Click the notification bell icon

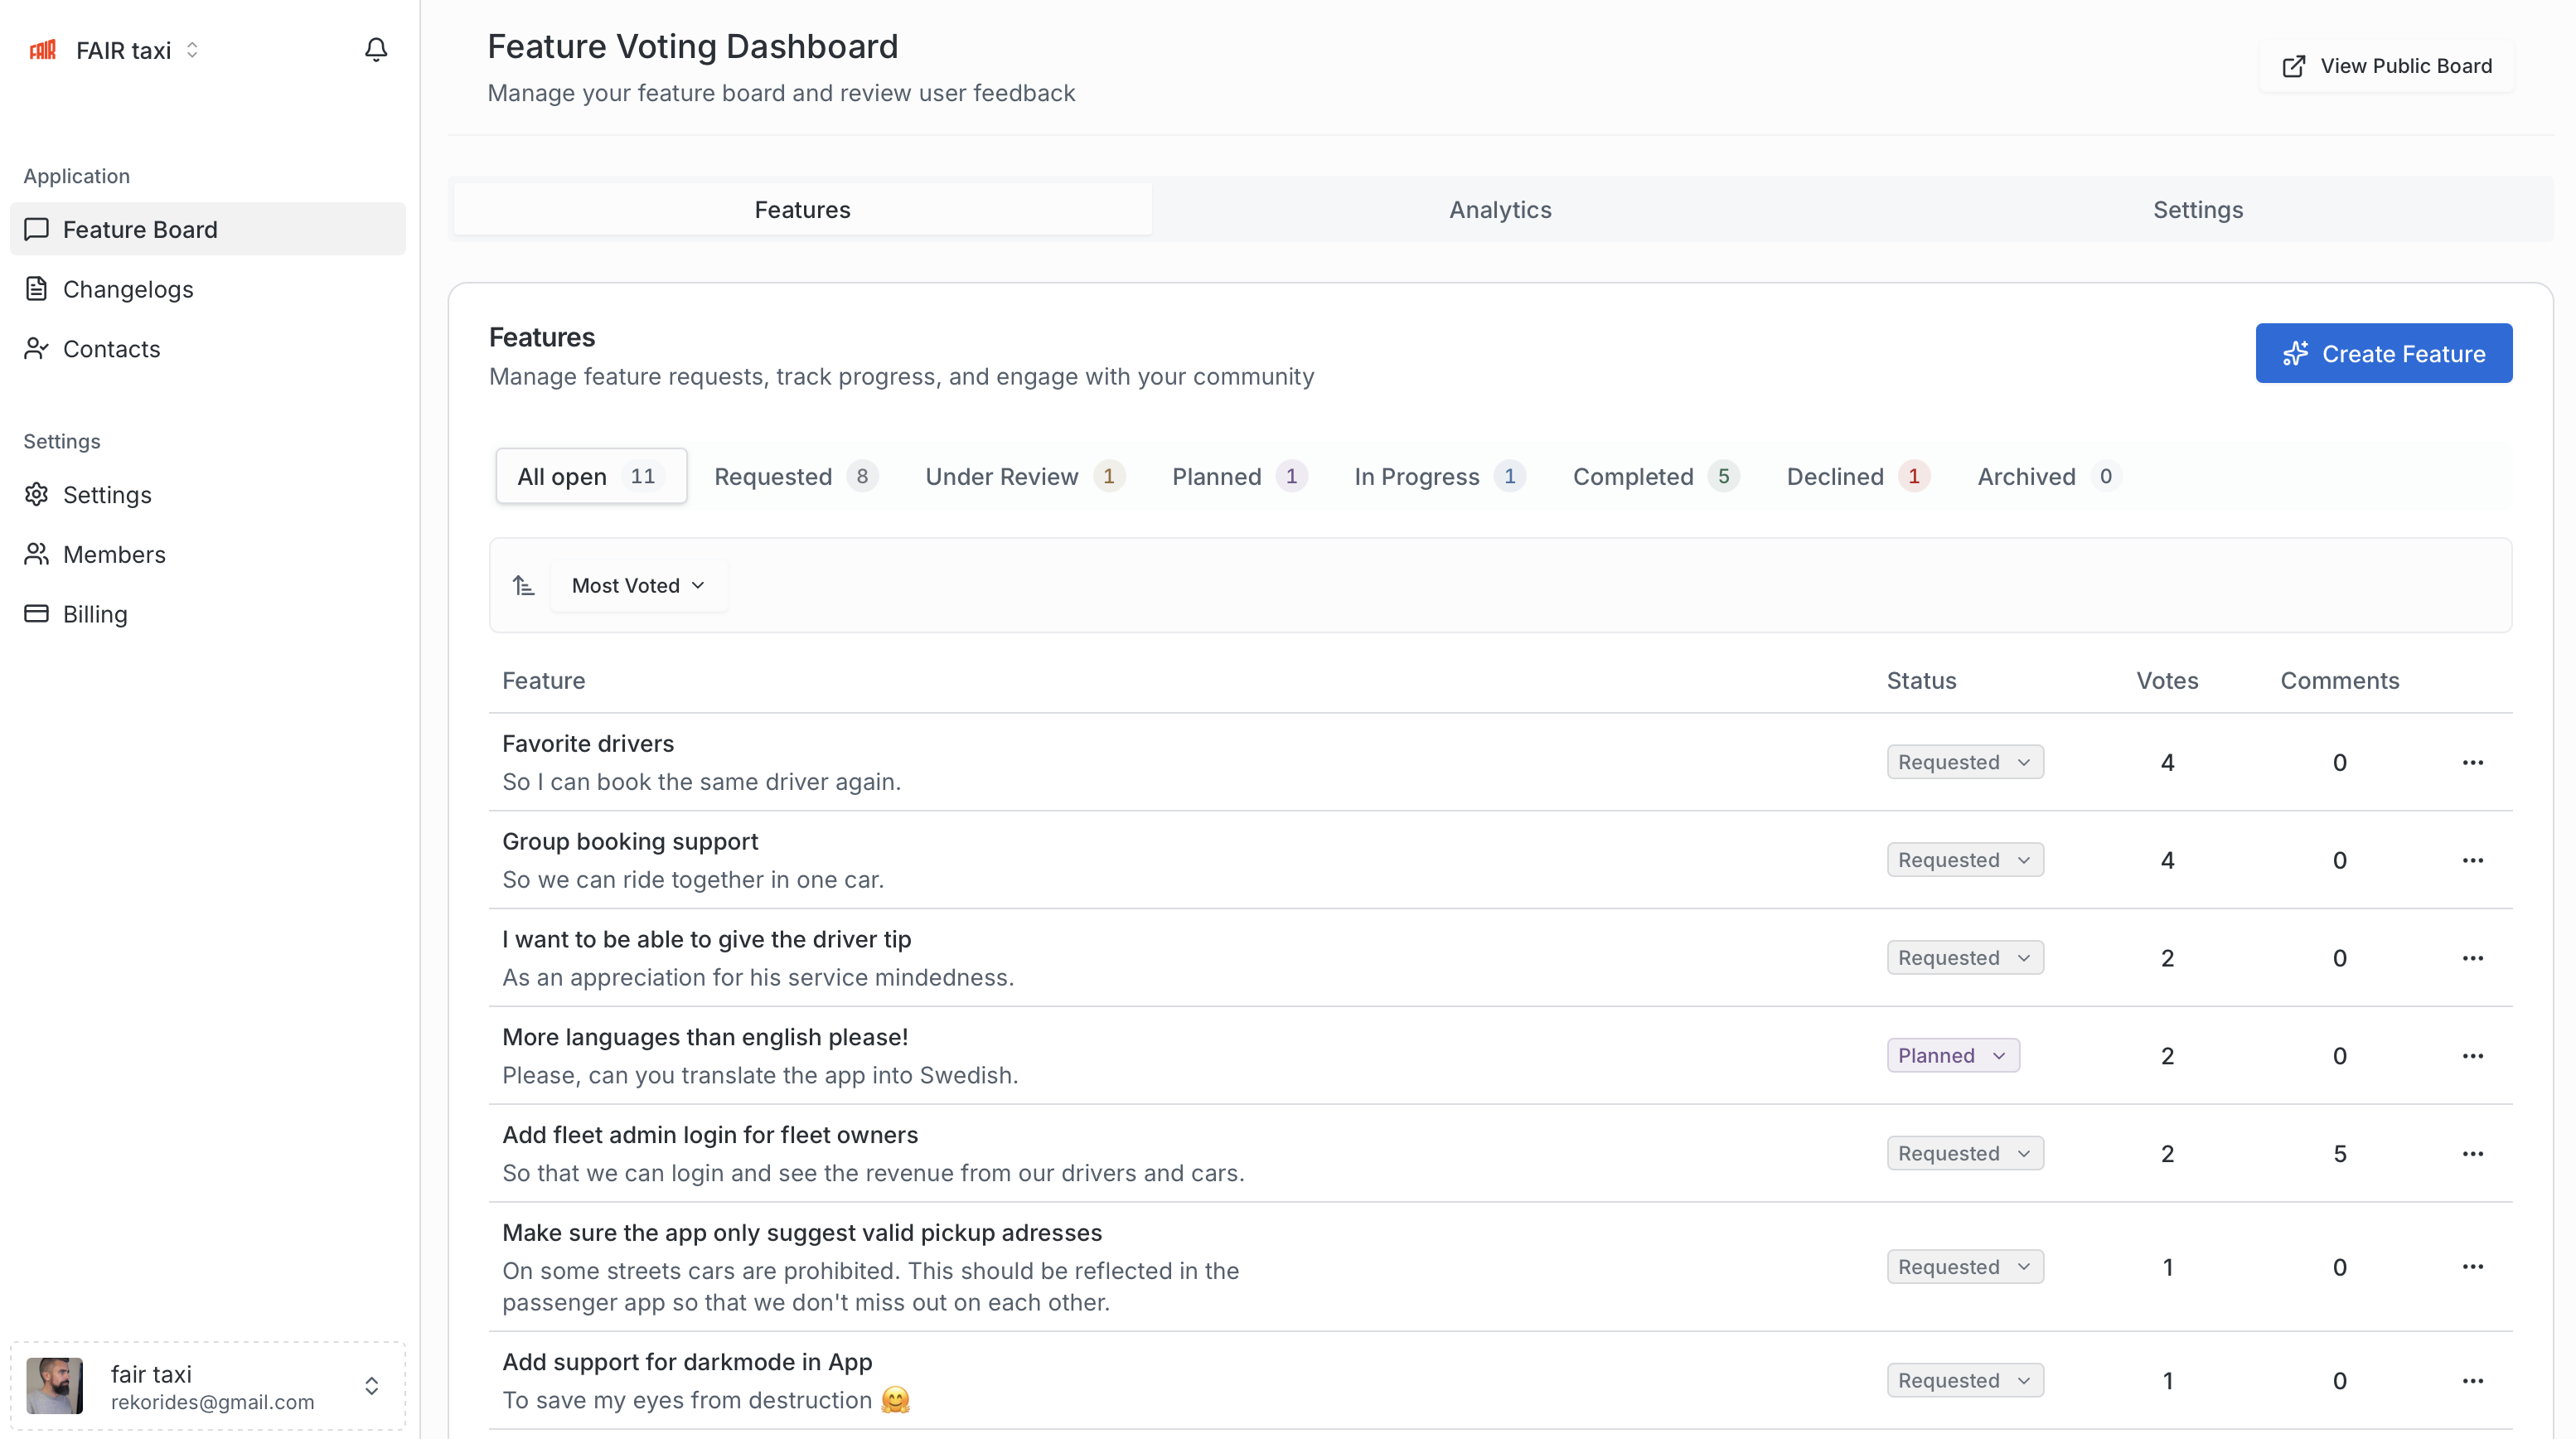click(376, 50)
